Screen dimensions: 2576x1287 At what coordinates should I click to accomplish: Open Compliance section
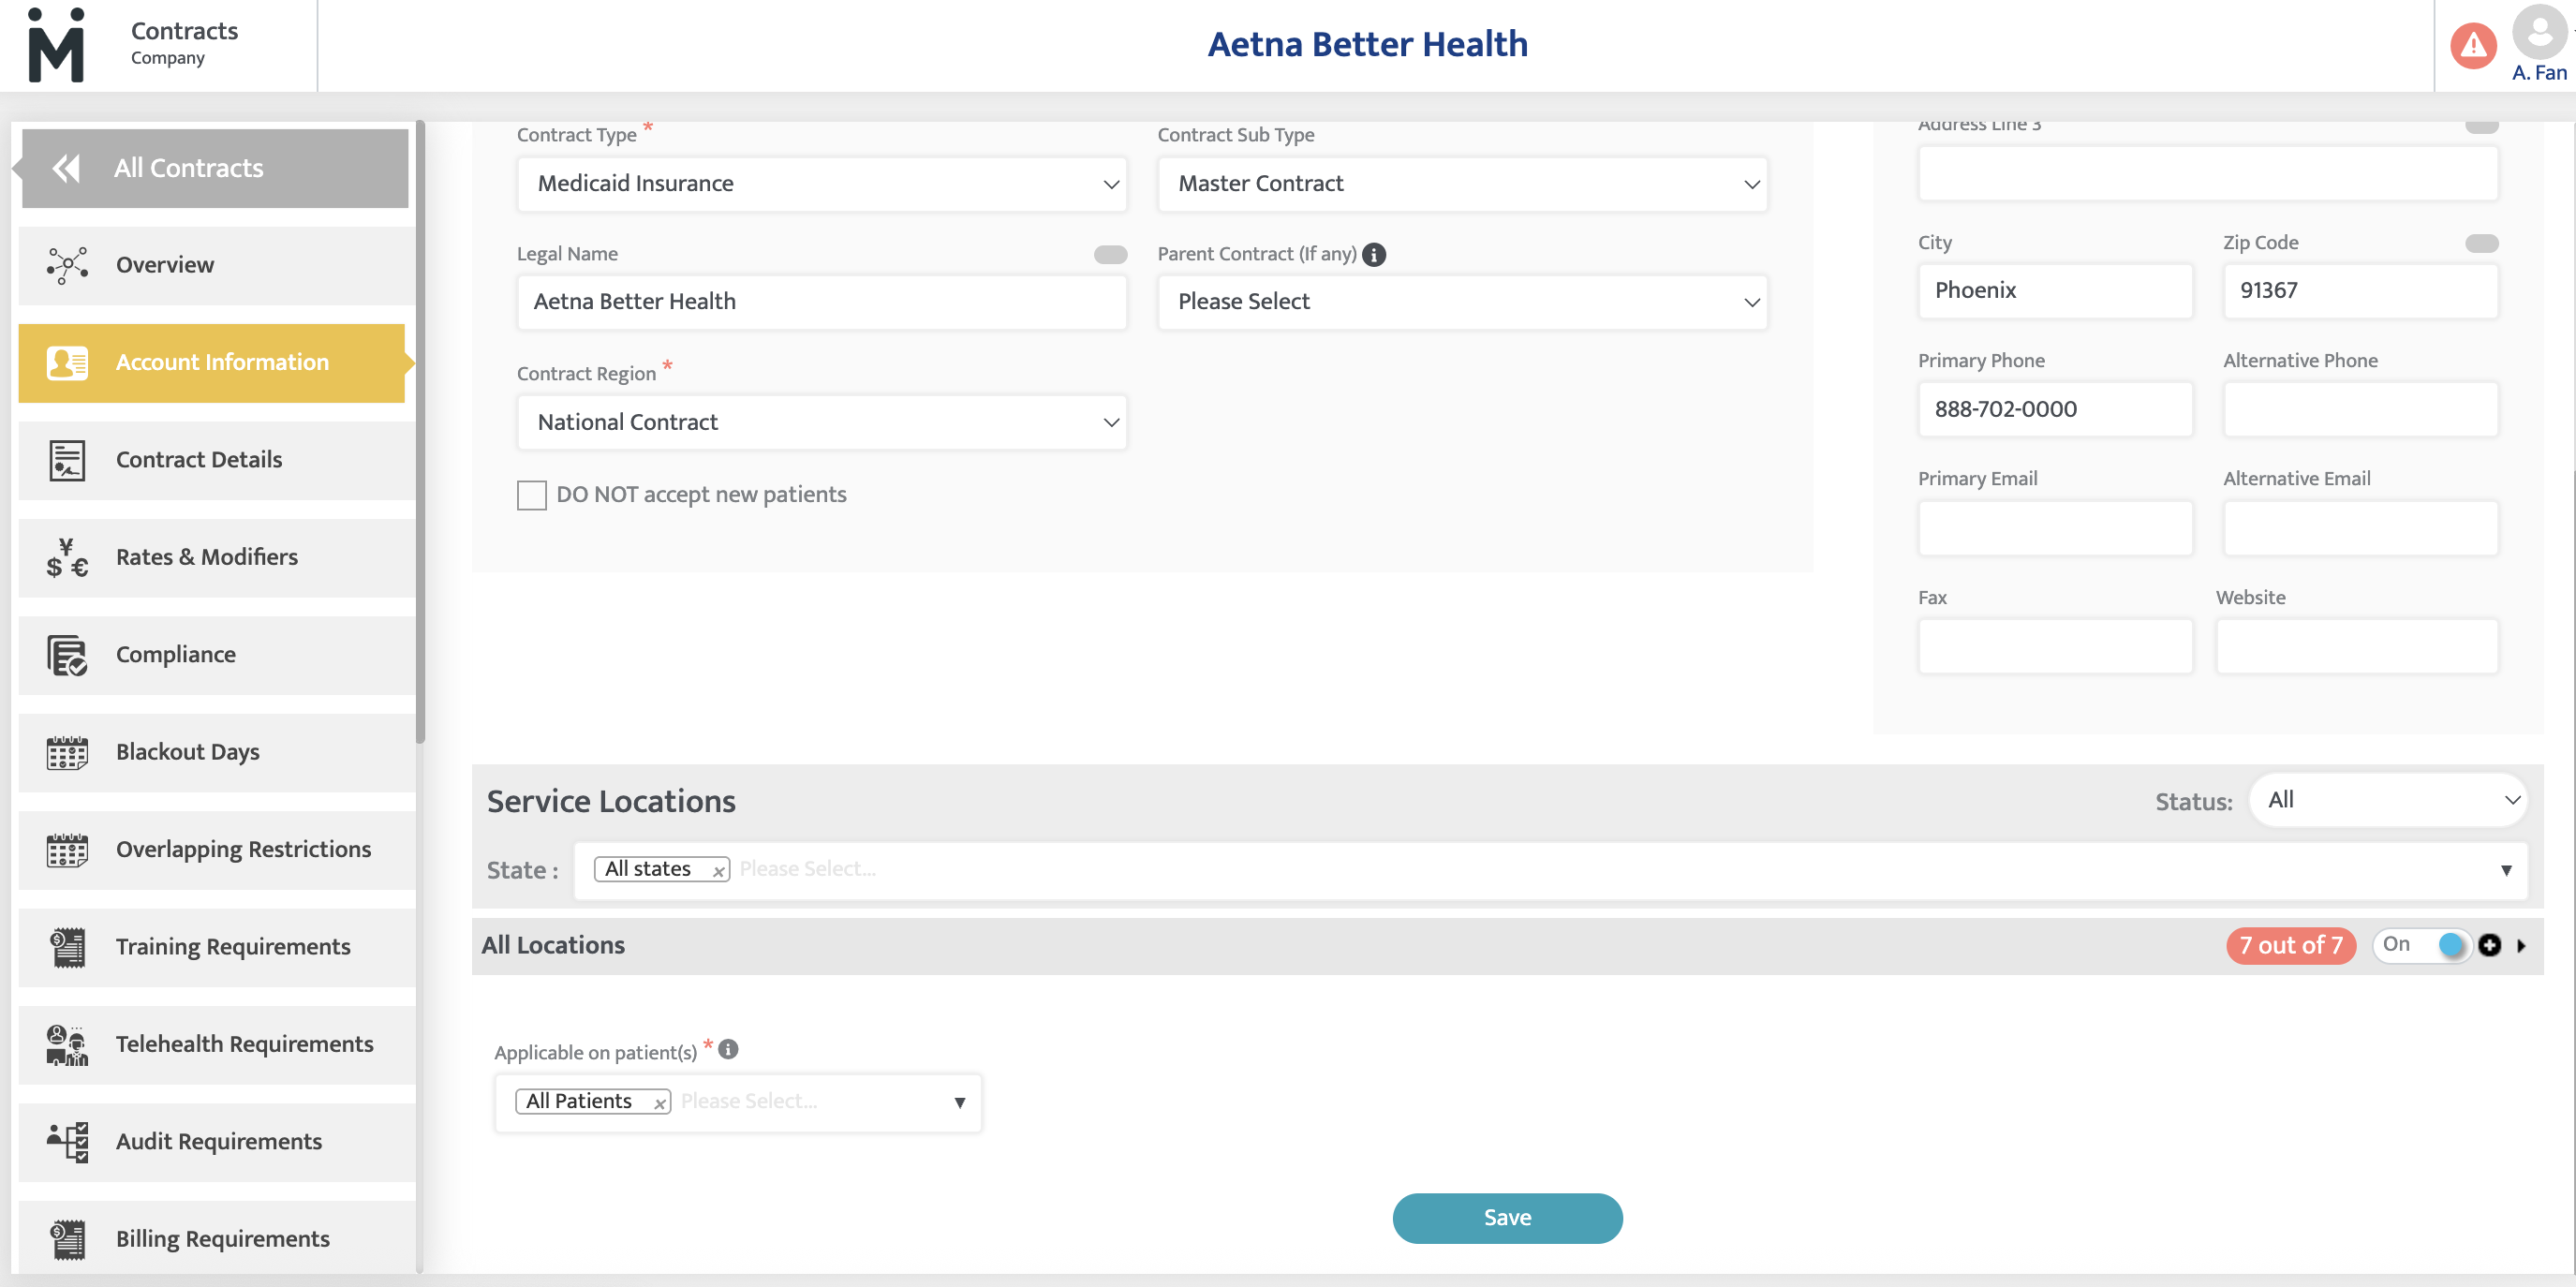[217, 655]
